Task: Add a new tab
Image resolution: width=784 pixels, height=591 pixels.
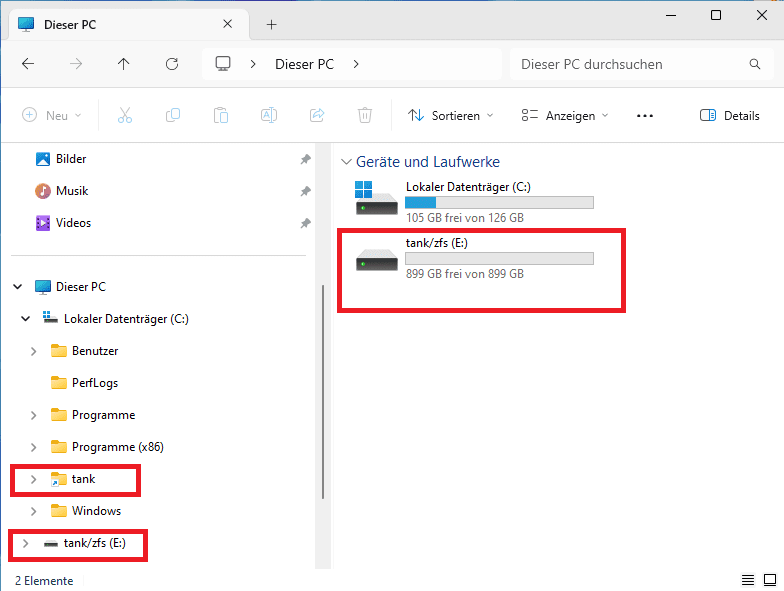Action: [272, 24]
